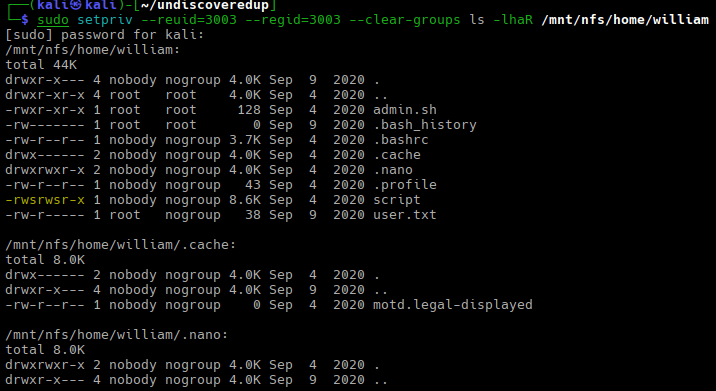Click the '--clear-groups' option
Viewport: 716px width, 391px height.
[x=405, y=20]
